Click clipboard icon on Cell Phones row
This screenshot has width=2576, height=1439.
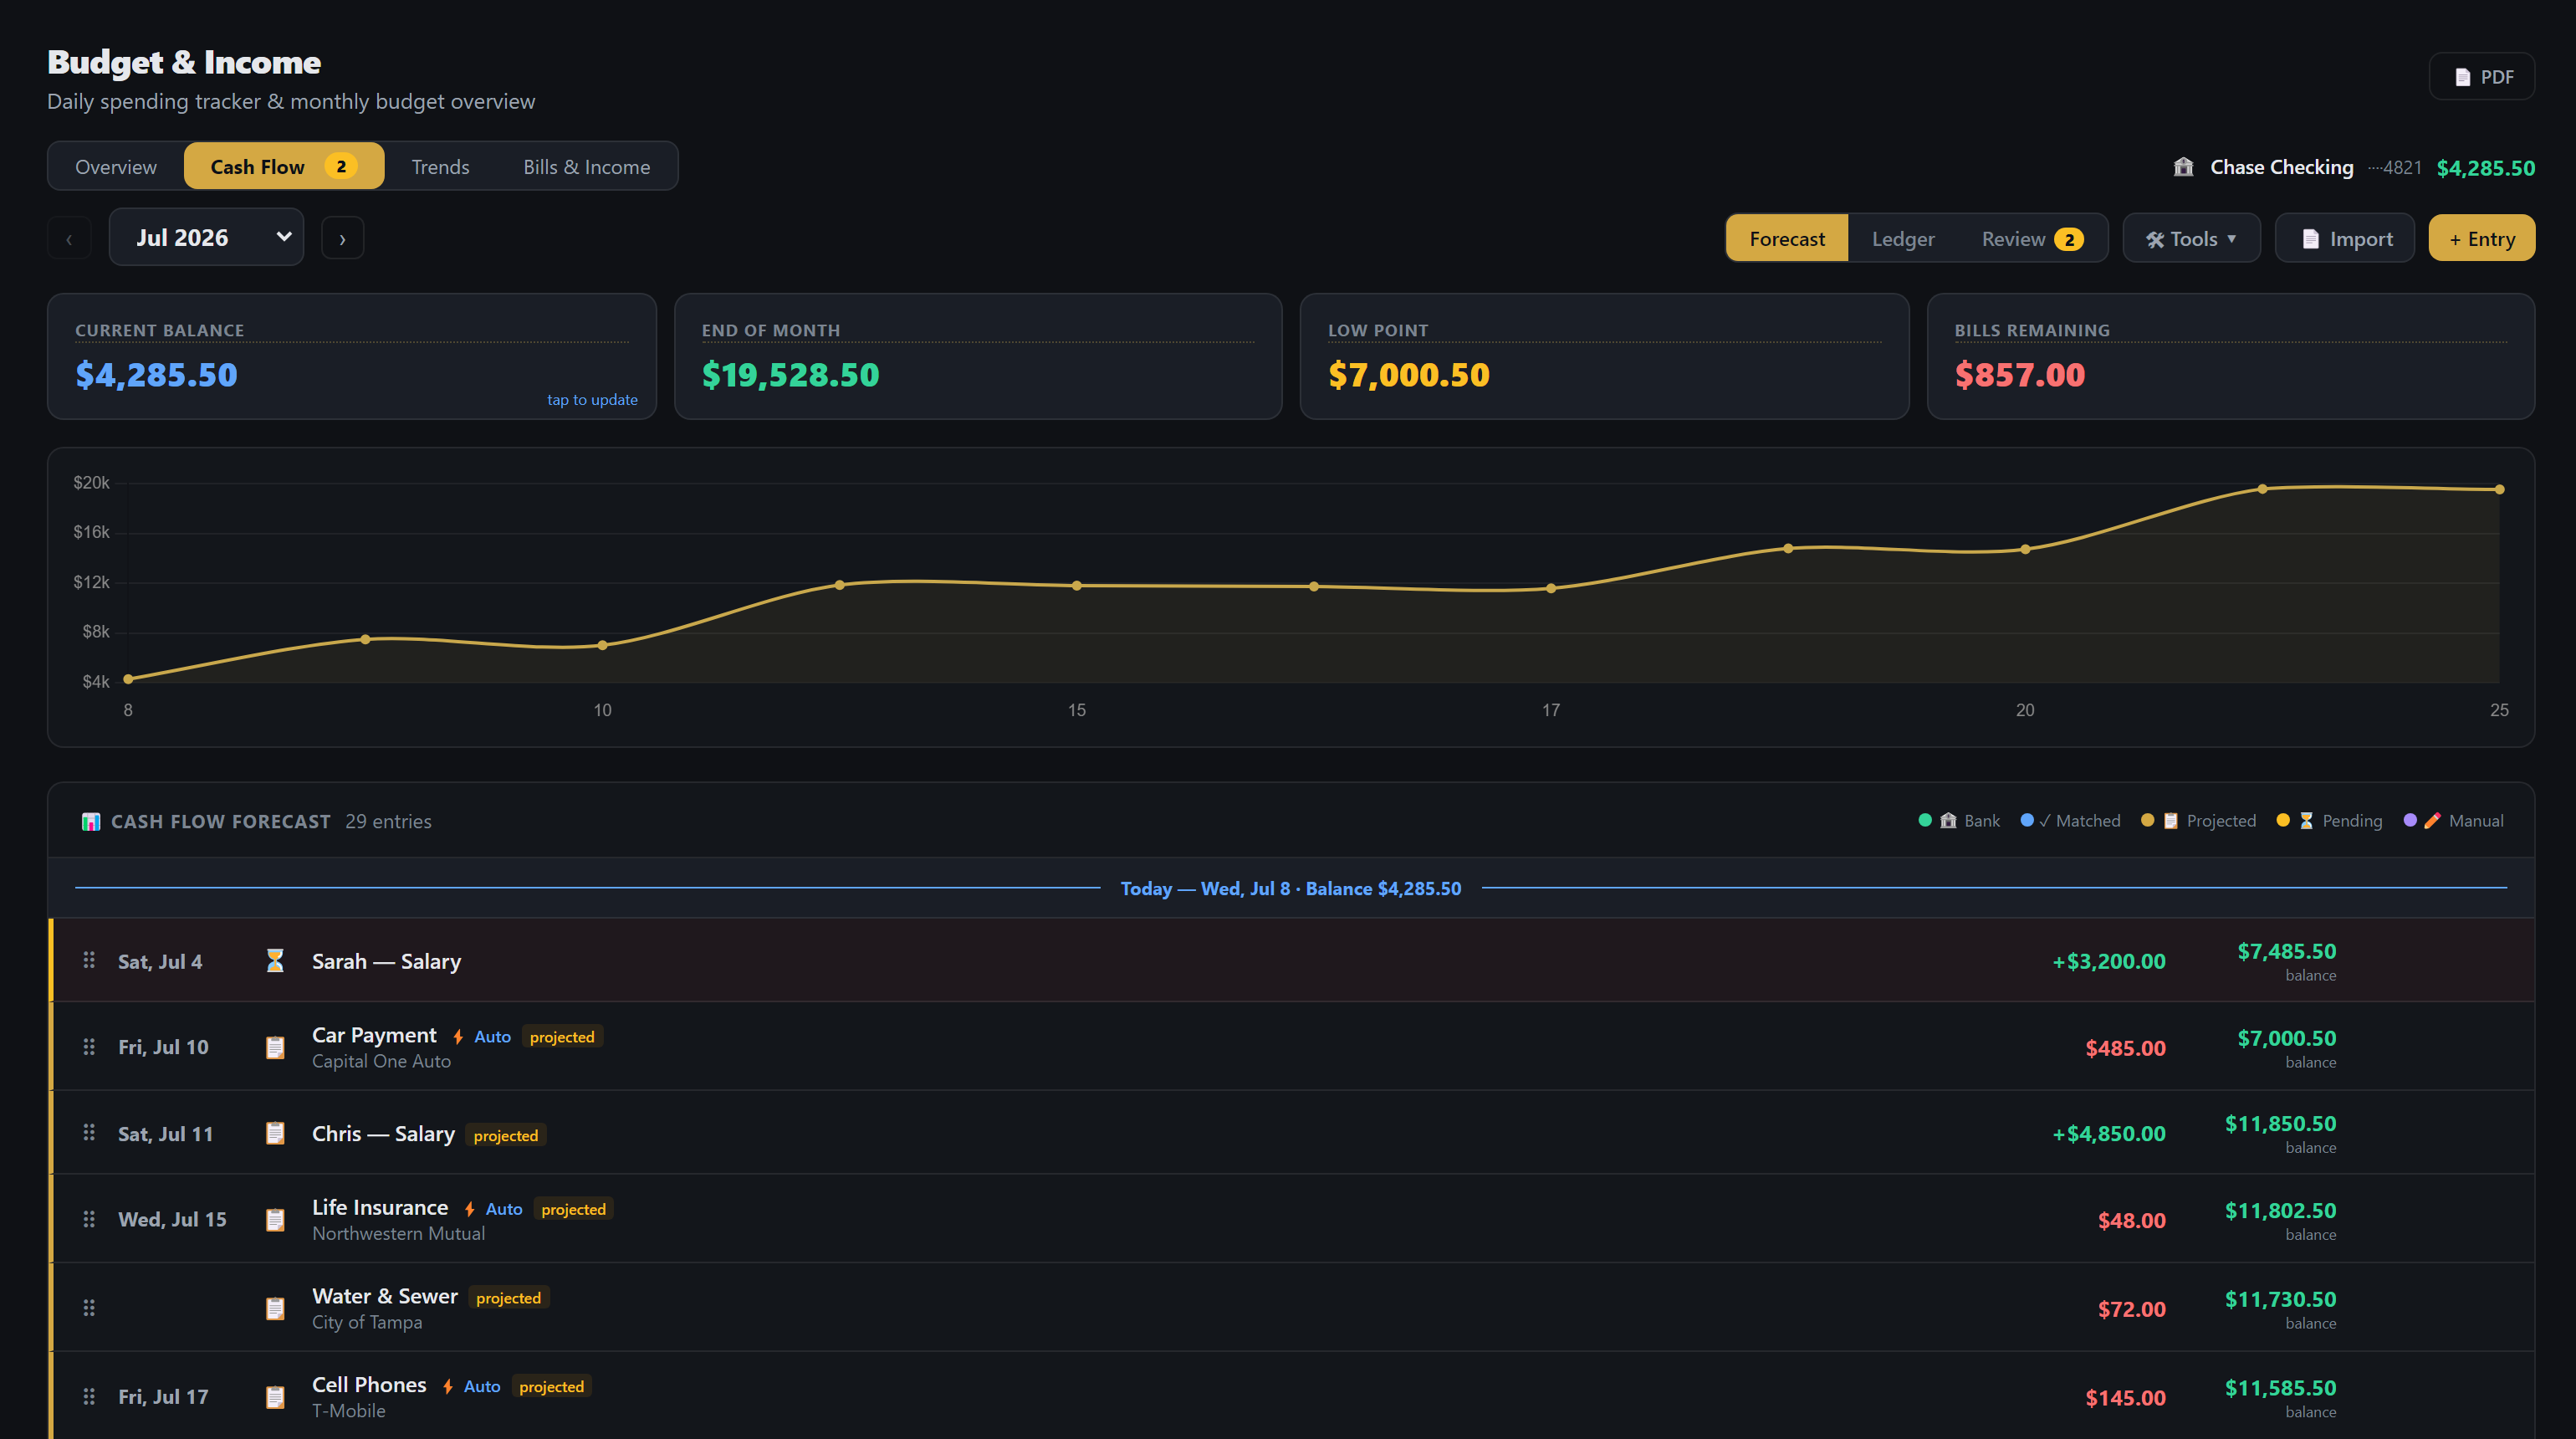pyautogui.click(x=275, y=1398)
